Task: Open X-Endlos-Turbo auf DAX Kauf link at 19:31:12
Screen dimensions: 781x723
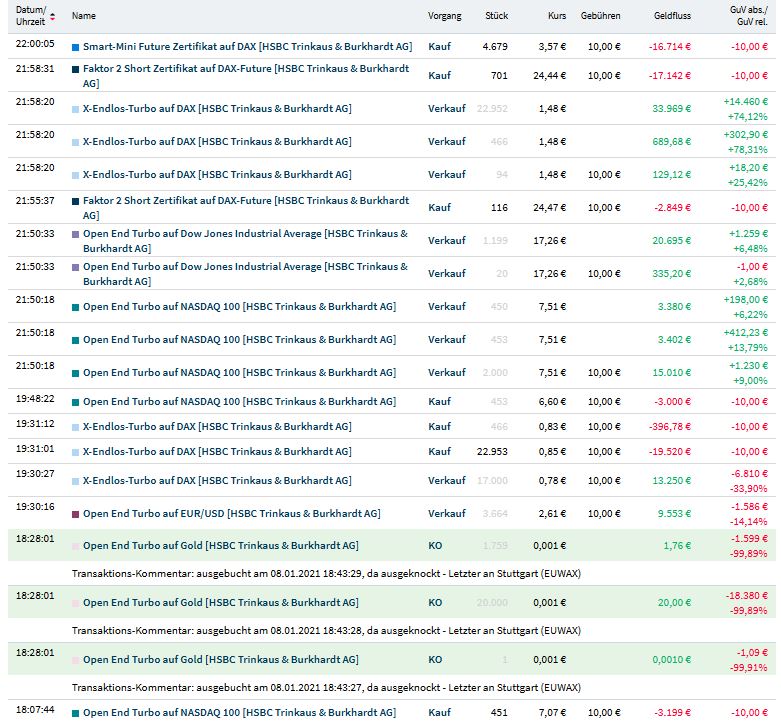Action: [x=217, y=426]
